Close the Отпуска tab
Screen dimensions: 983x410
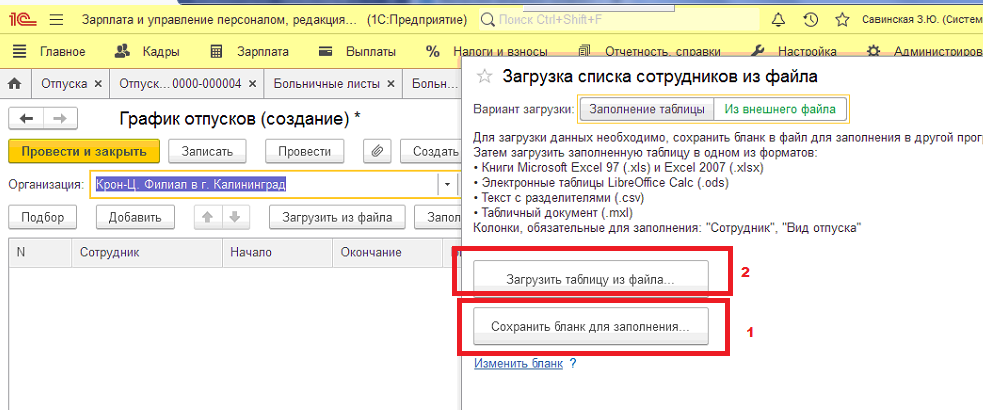pos(98,83)
